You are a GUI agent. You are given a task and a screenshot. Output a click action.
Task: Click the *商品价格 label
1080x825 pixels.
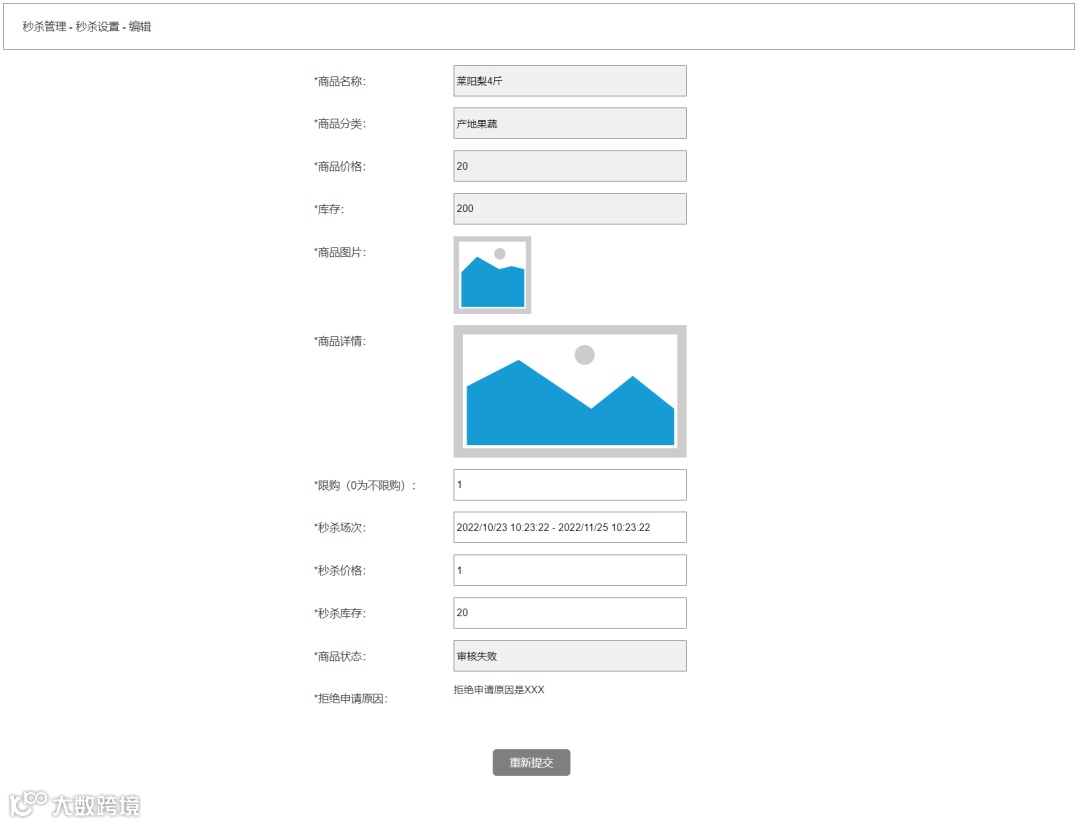pos(340,167)
